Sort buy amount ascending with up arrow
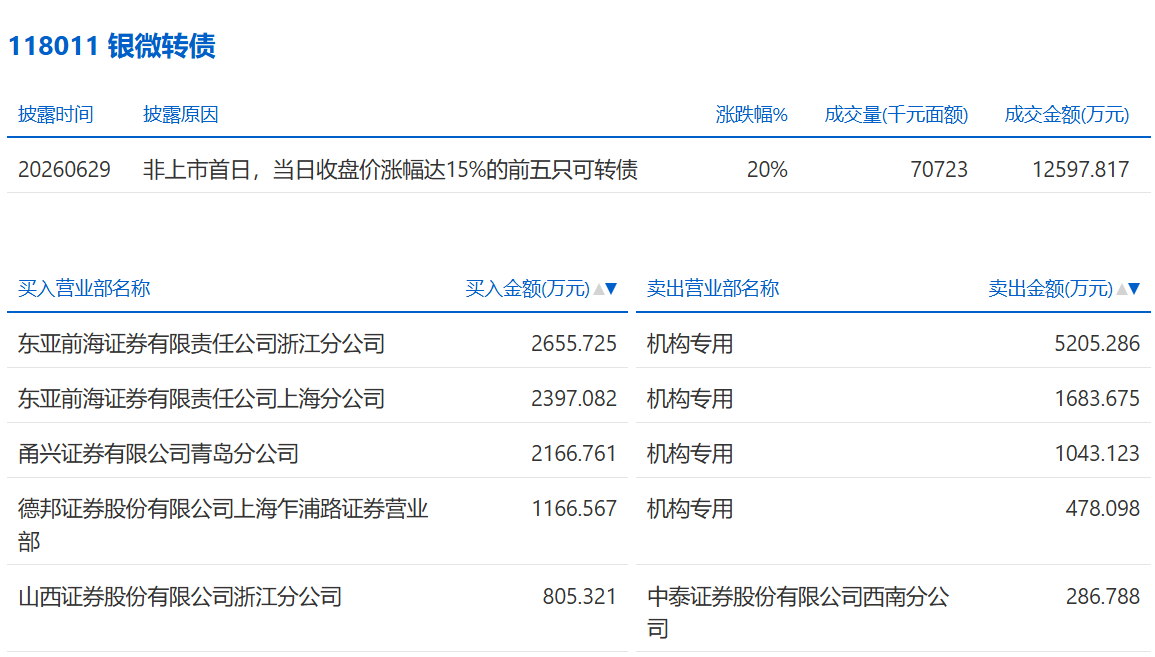The height and width of the screenshot is (657, 1155). click(x=599, y=289)
